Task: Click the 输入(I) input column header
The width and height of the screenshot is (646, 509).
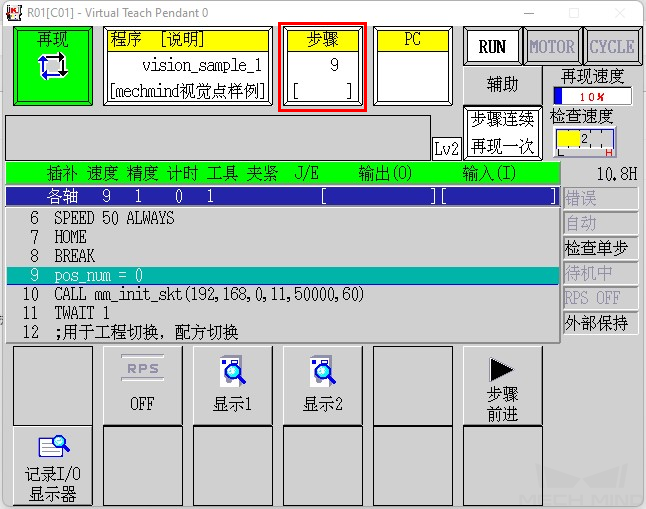Action: click(489, 173)
